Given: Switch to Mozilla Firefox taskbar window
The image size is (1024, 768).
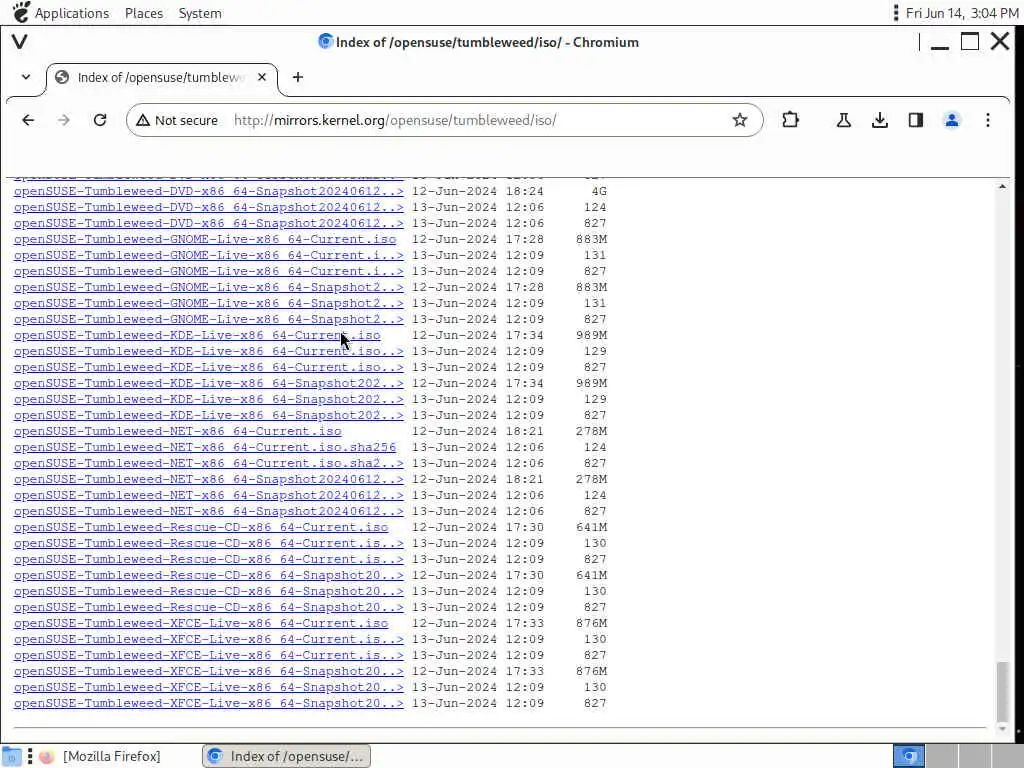Looking at the screenshot, I should click(x=99, y=756).
